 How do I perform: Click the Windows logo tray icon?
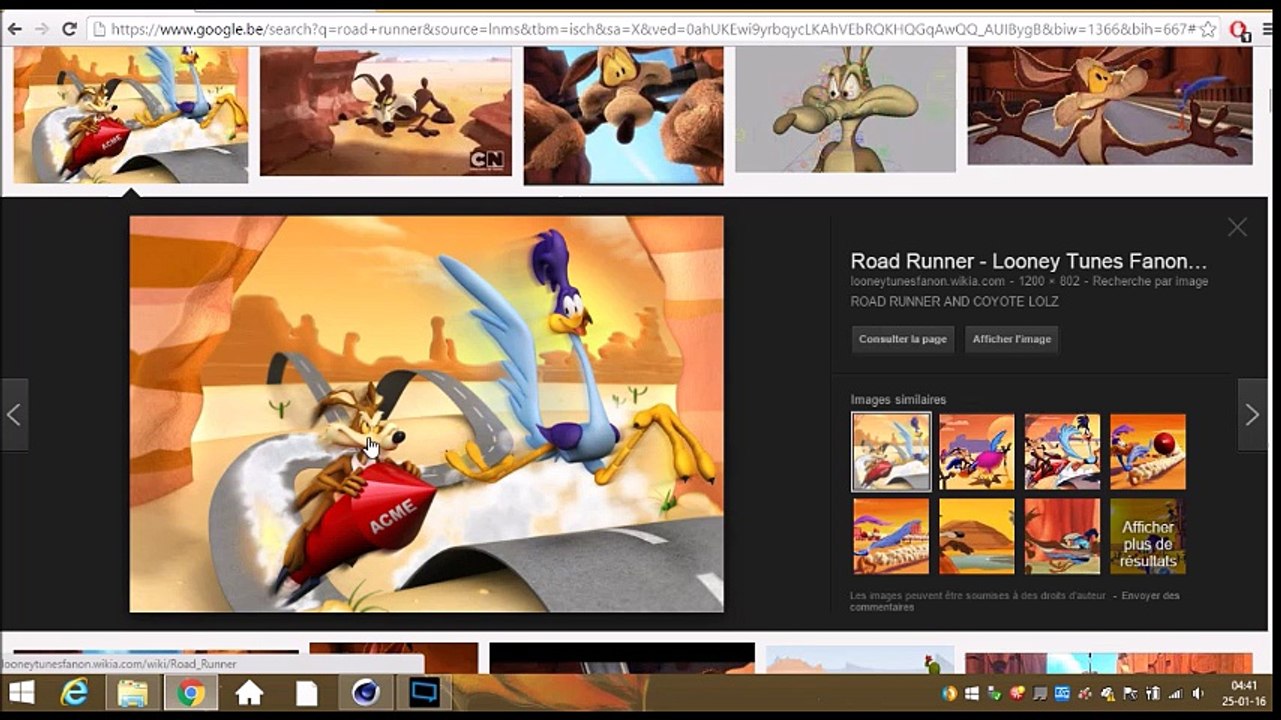[972, 693]
